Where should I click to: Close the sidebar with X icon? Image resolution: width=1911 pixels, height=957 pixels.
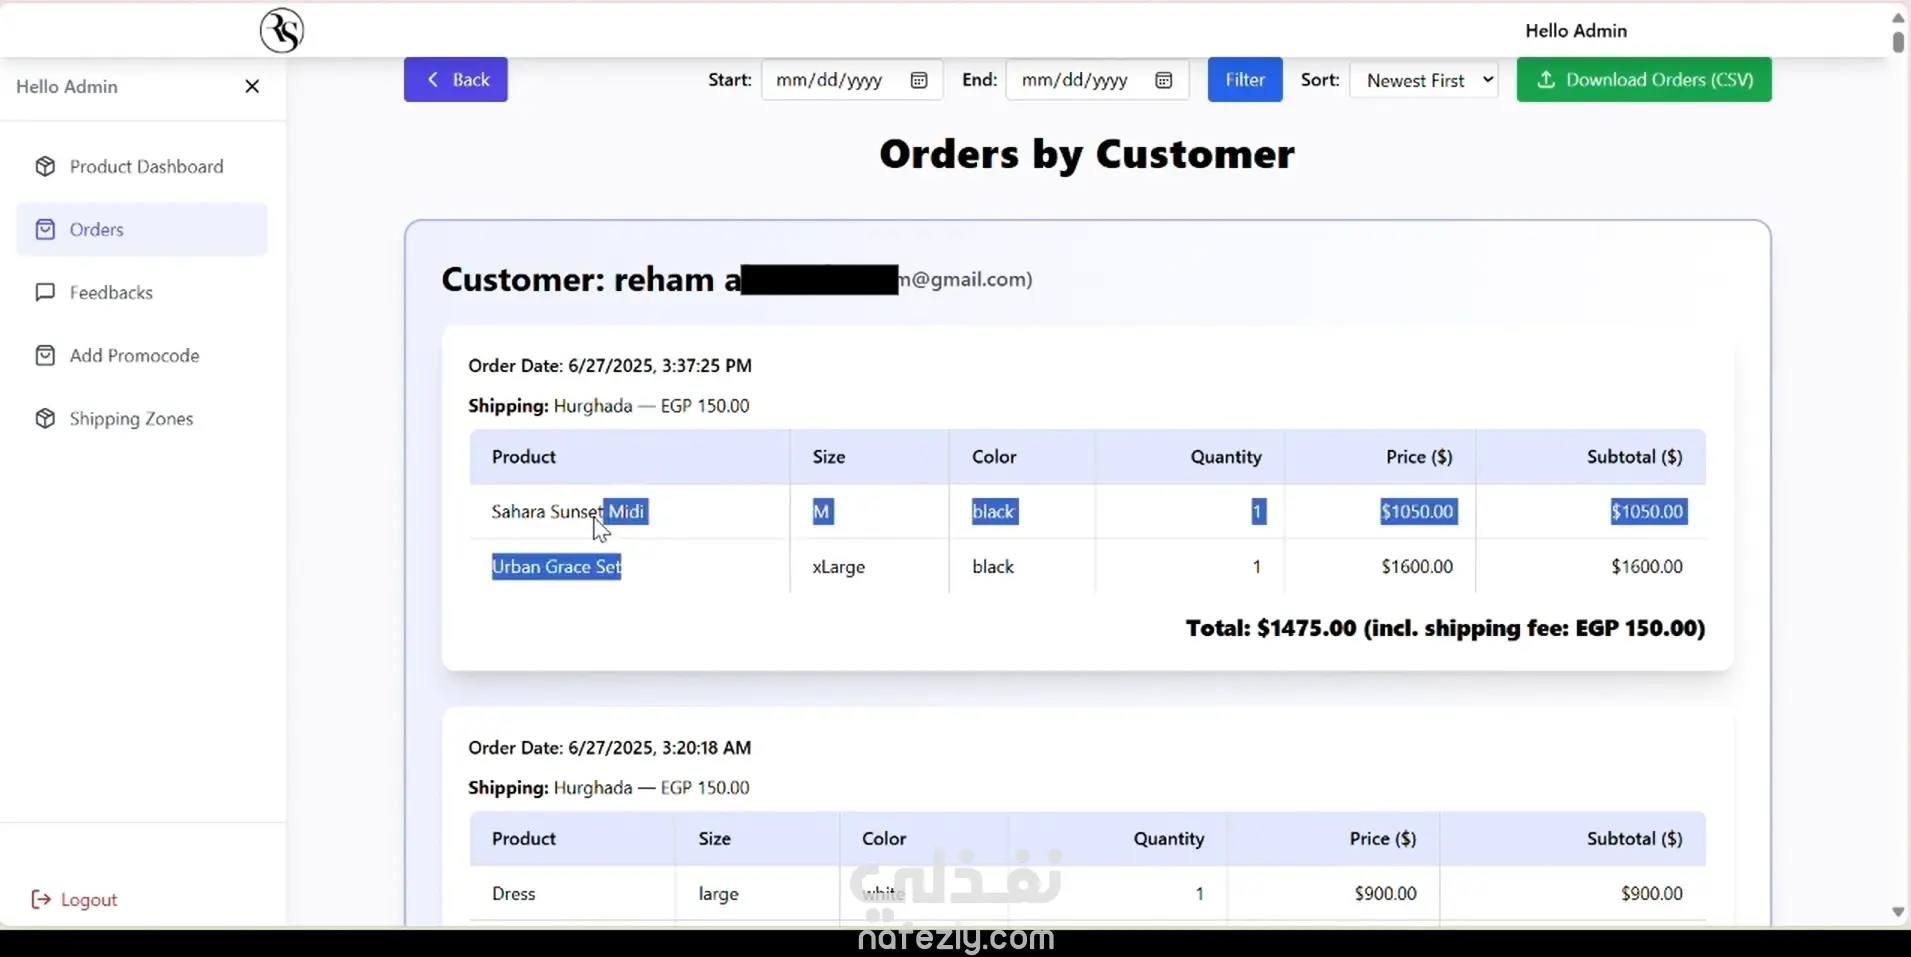[x=252, y=87]
